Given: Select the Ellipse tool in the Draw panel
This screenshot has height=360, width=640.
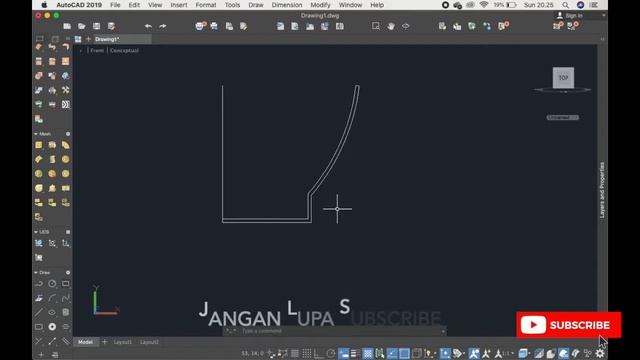Looking at the screenshot, I should (x=52, y=313).
